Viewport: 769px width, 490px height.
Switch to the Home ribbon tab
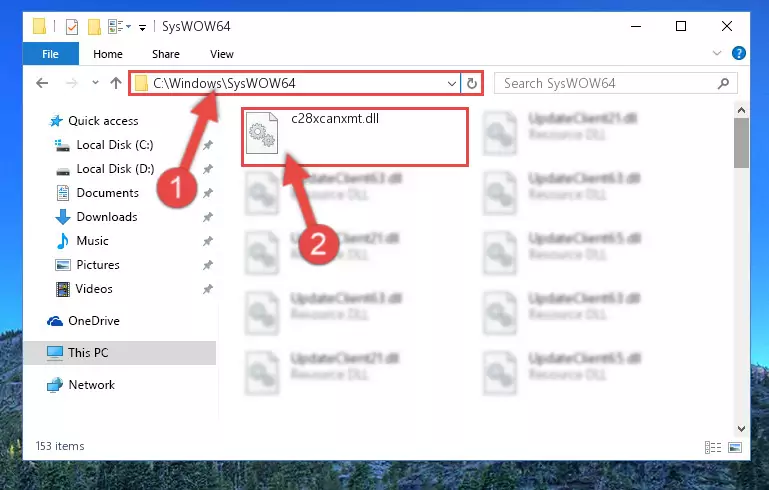coord(108,54)
